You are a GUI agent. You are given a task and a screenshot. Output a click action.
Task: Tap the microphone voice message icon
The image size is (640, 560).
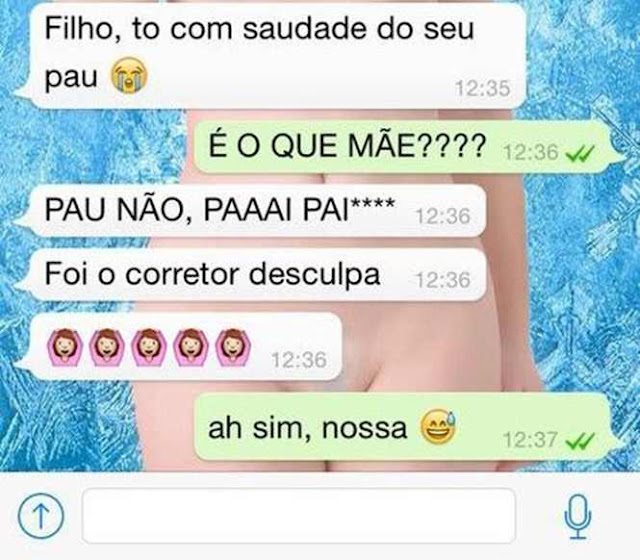(x=578, y=516)
